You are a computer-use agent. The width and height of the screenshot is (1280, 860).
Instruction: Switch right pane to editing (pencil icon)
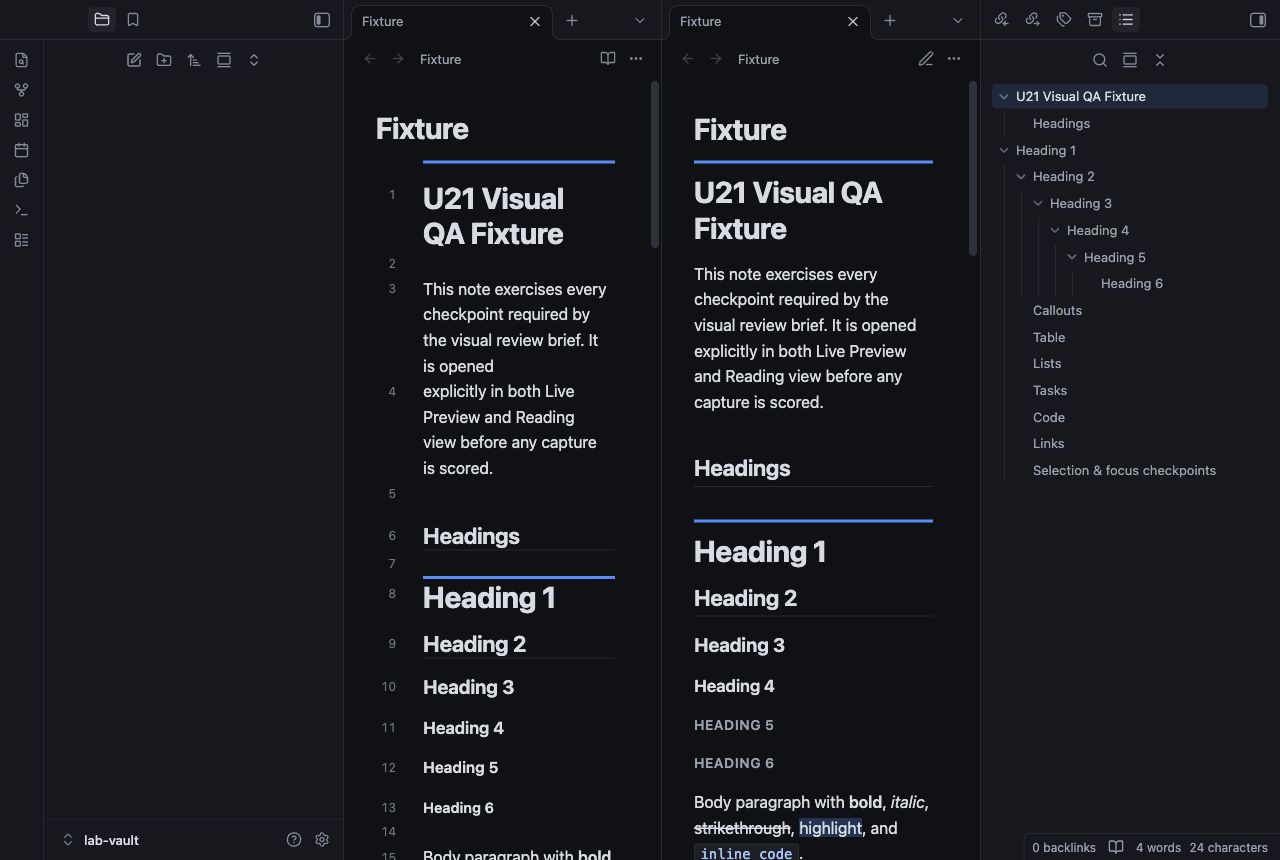[926, 59]
